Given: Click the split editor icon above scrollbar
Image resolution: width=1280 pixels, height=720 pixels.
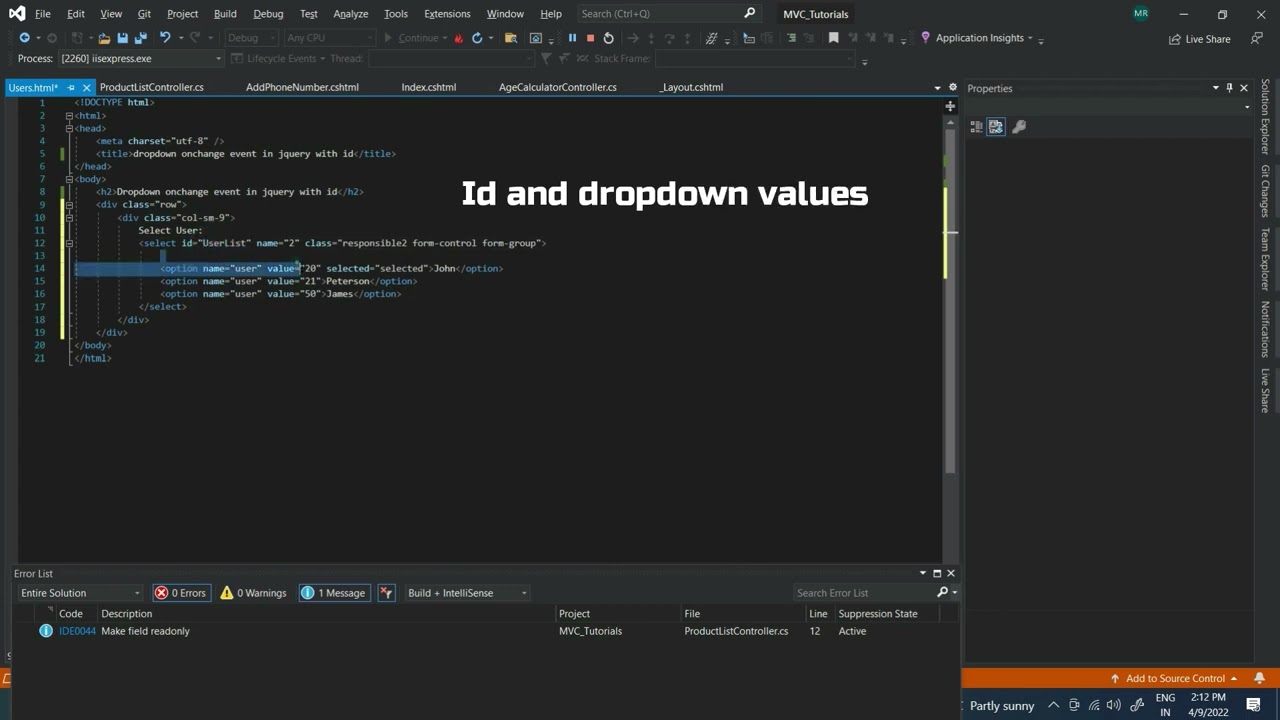Looking at the screenshot, I should coord(950,105).
